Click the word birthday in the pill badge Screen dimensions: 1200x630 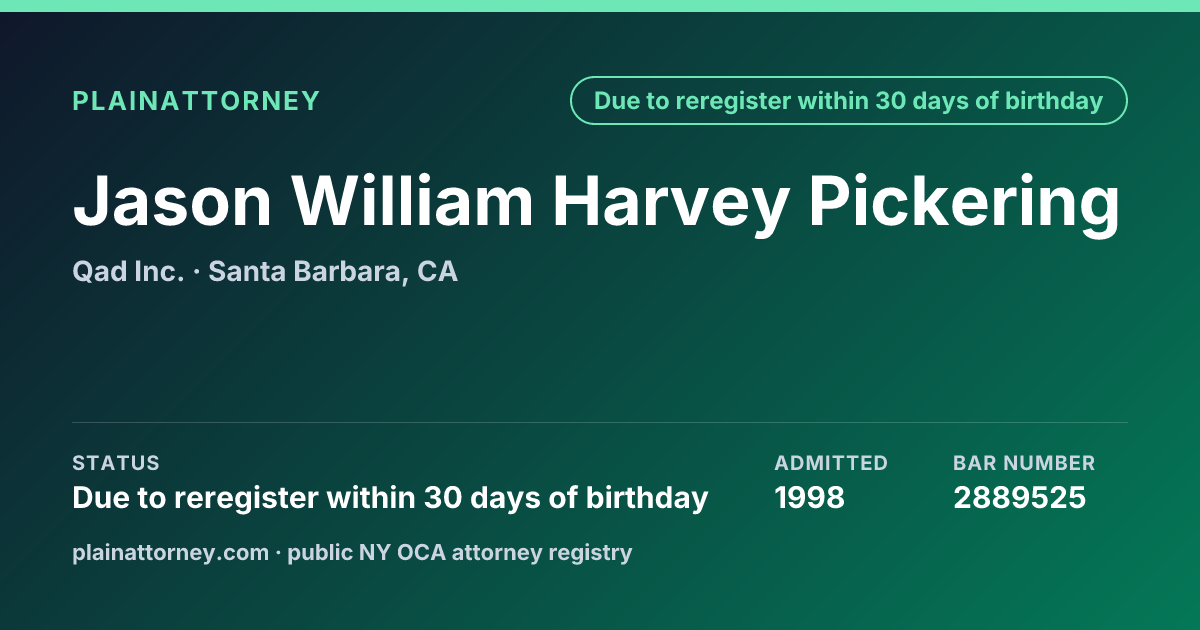click(x=1056, y=101)
